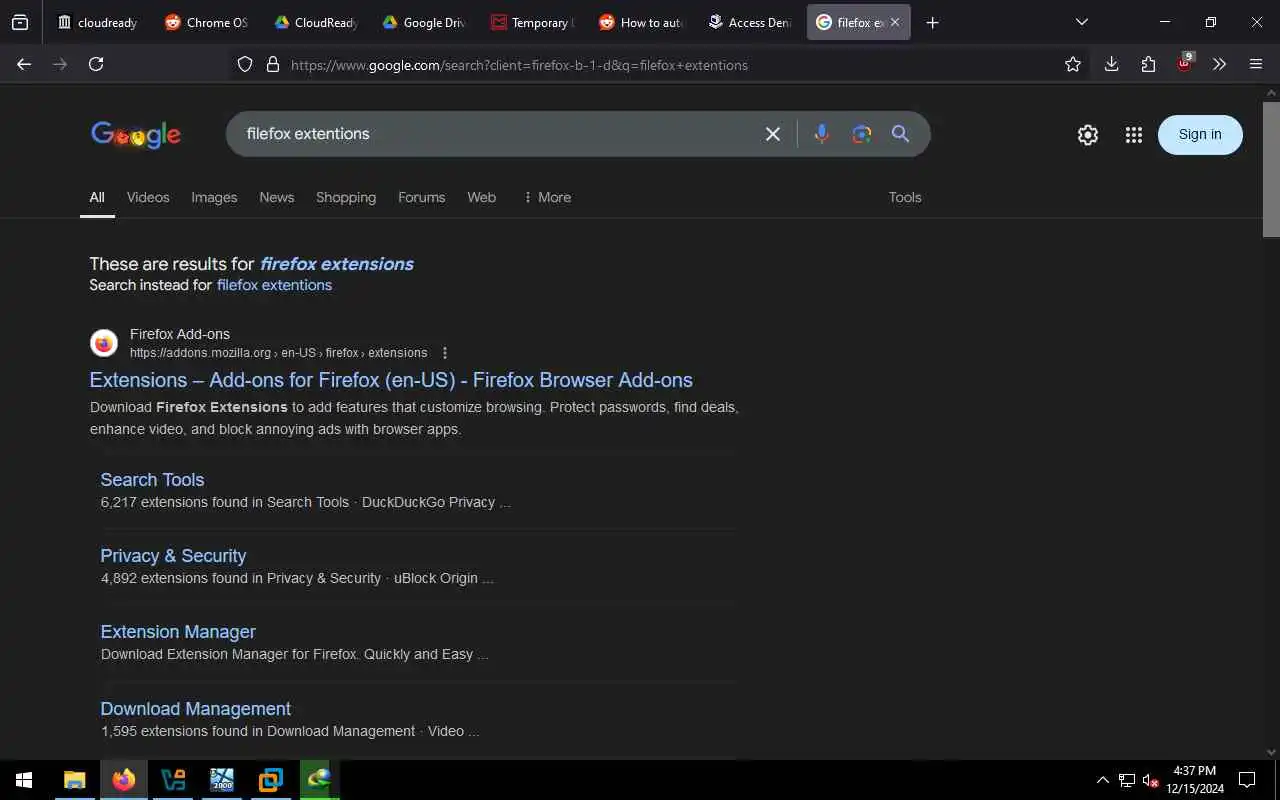
Task: Click the tracking protection shield icon
Action: (x=245, y=65)
